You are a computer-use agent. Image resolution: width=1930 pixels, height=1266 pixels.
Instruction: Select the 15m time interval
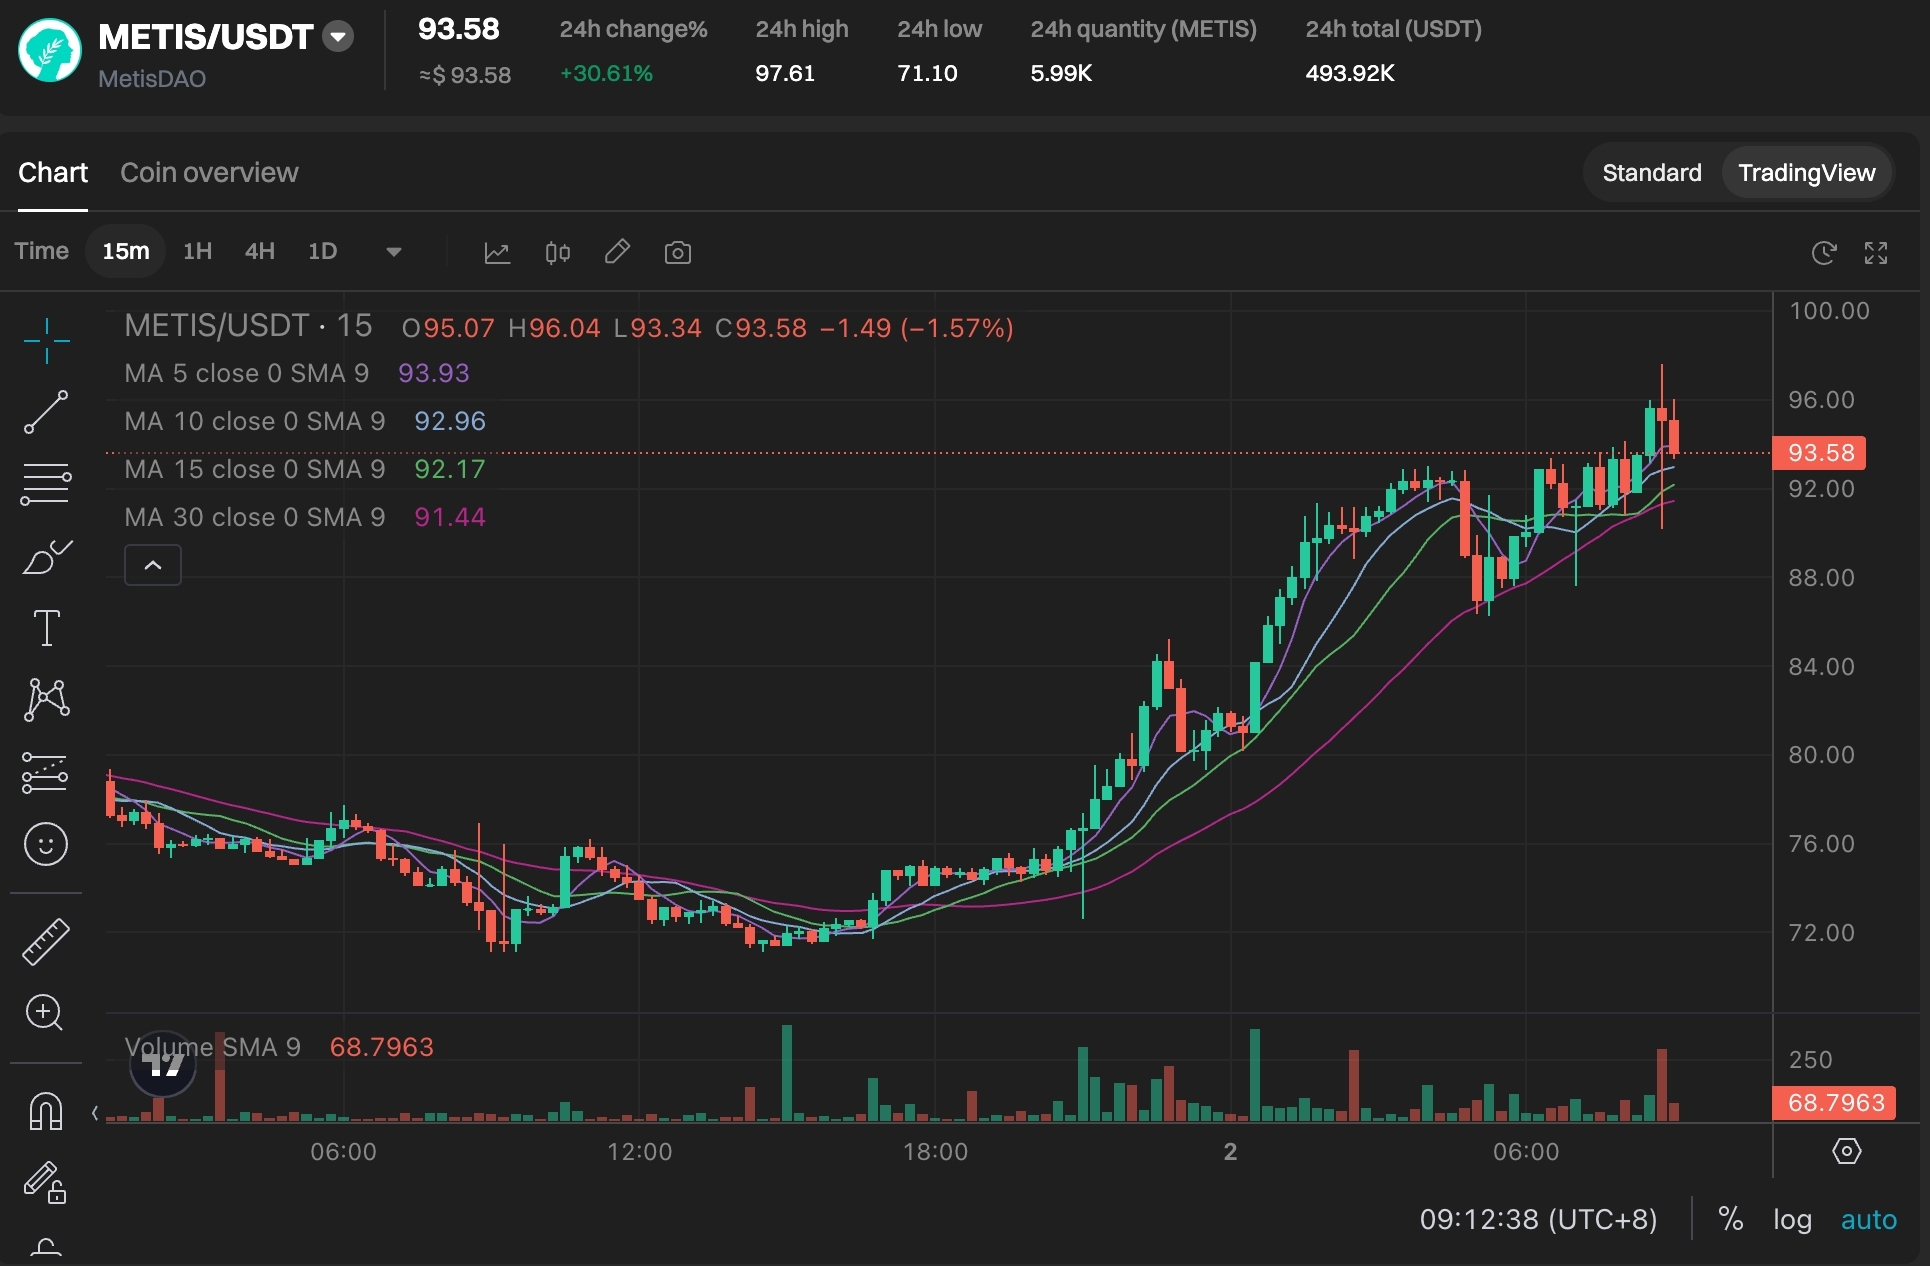tap(126, 251)
